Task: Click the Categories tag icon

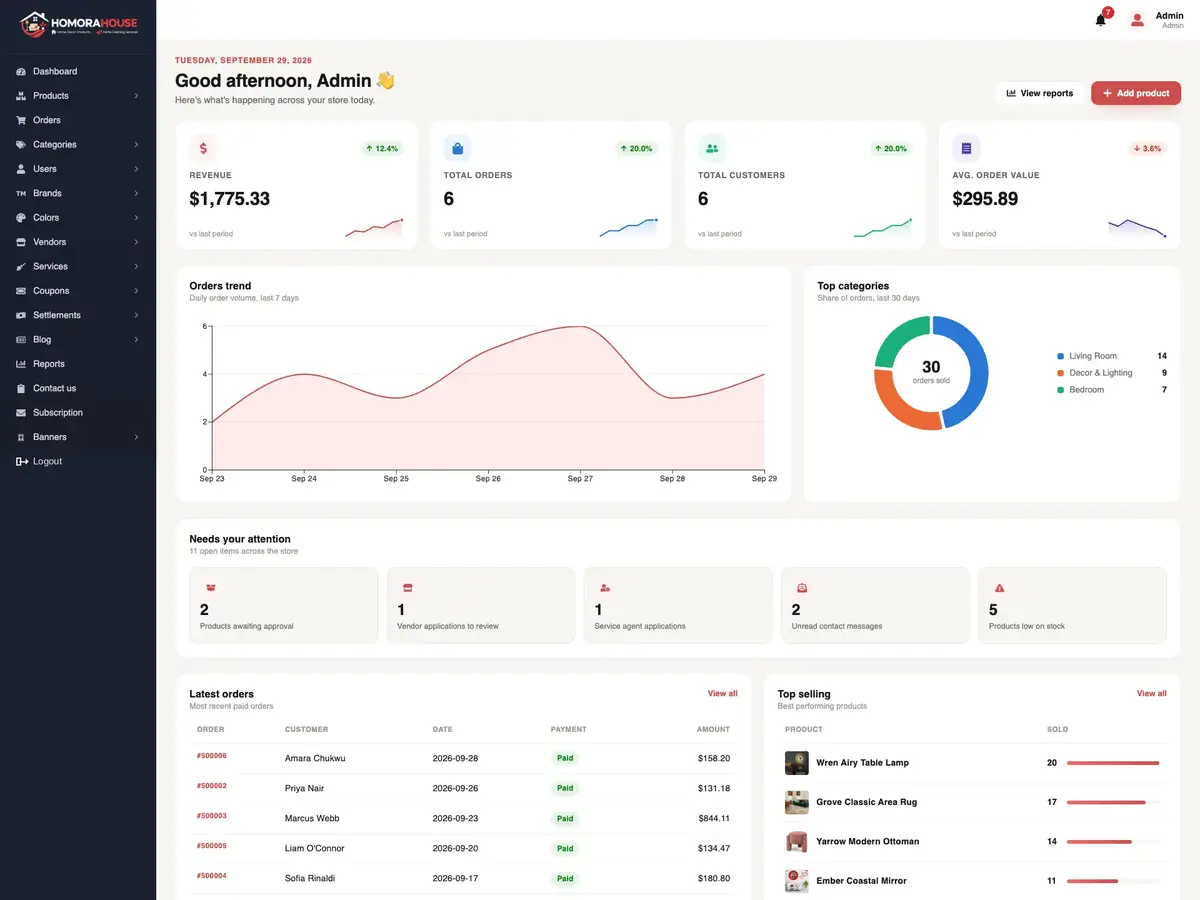Action: click(22, 145)
